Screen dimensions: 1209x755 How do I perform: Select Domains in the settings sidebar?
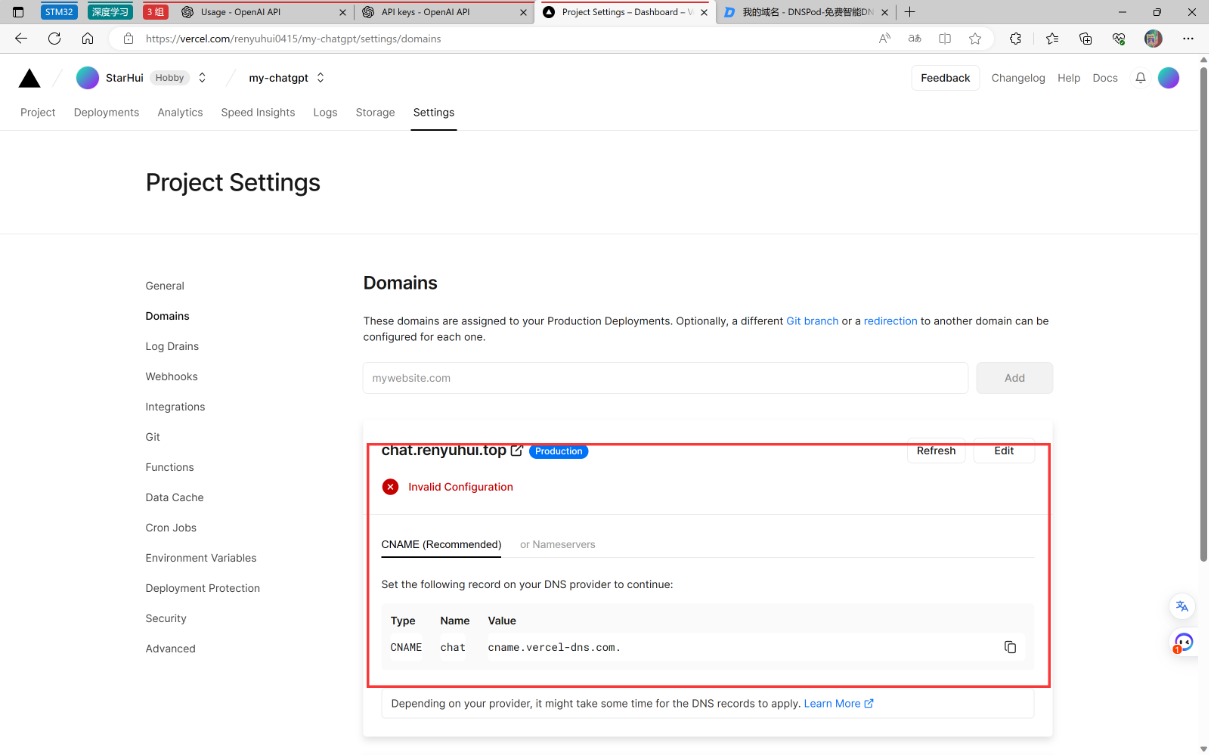click(167, 316)
